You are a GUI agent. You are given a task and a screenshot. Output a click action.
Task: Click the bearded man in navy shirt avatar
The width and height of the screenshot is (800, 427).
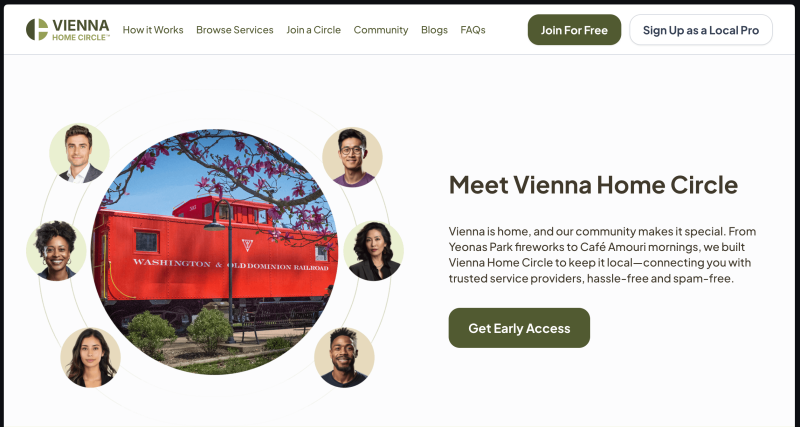(x=344, y=357)
